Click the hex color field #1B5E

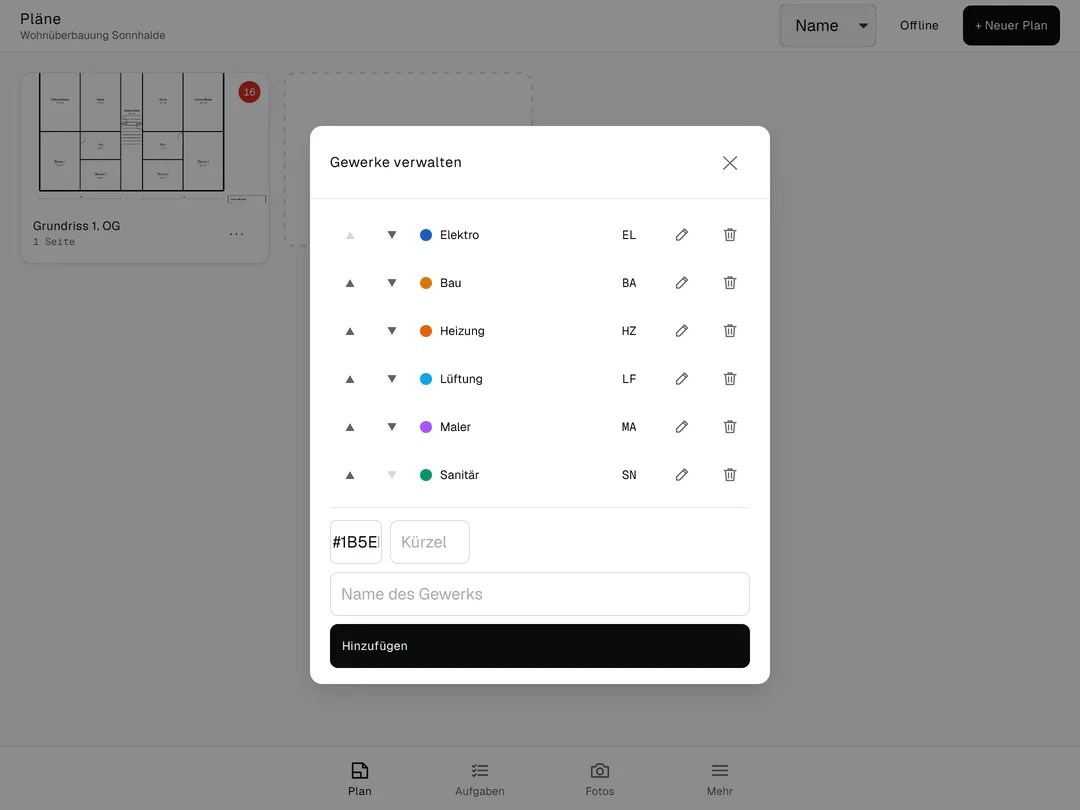pyautogui.click(x=355, y=542)
